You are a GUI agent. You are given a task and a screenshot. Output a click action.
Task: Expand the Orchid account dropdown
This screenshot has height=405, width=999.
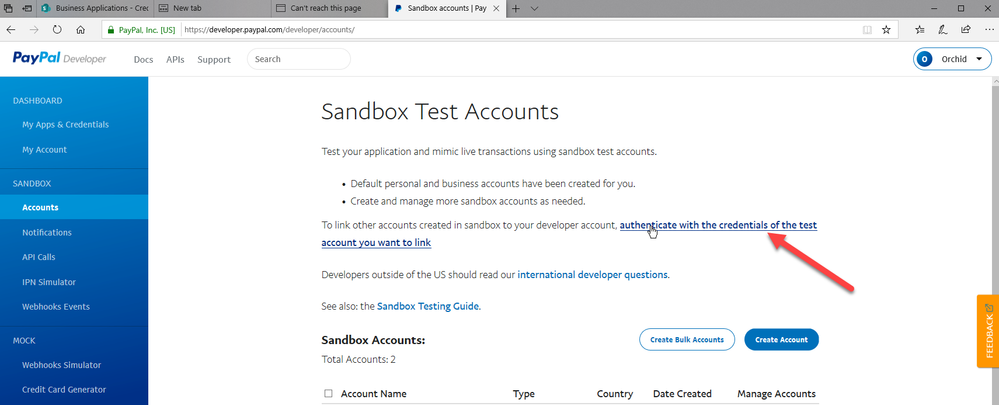tap(952, 59)
